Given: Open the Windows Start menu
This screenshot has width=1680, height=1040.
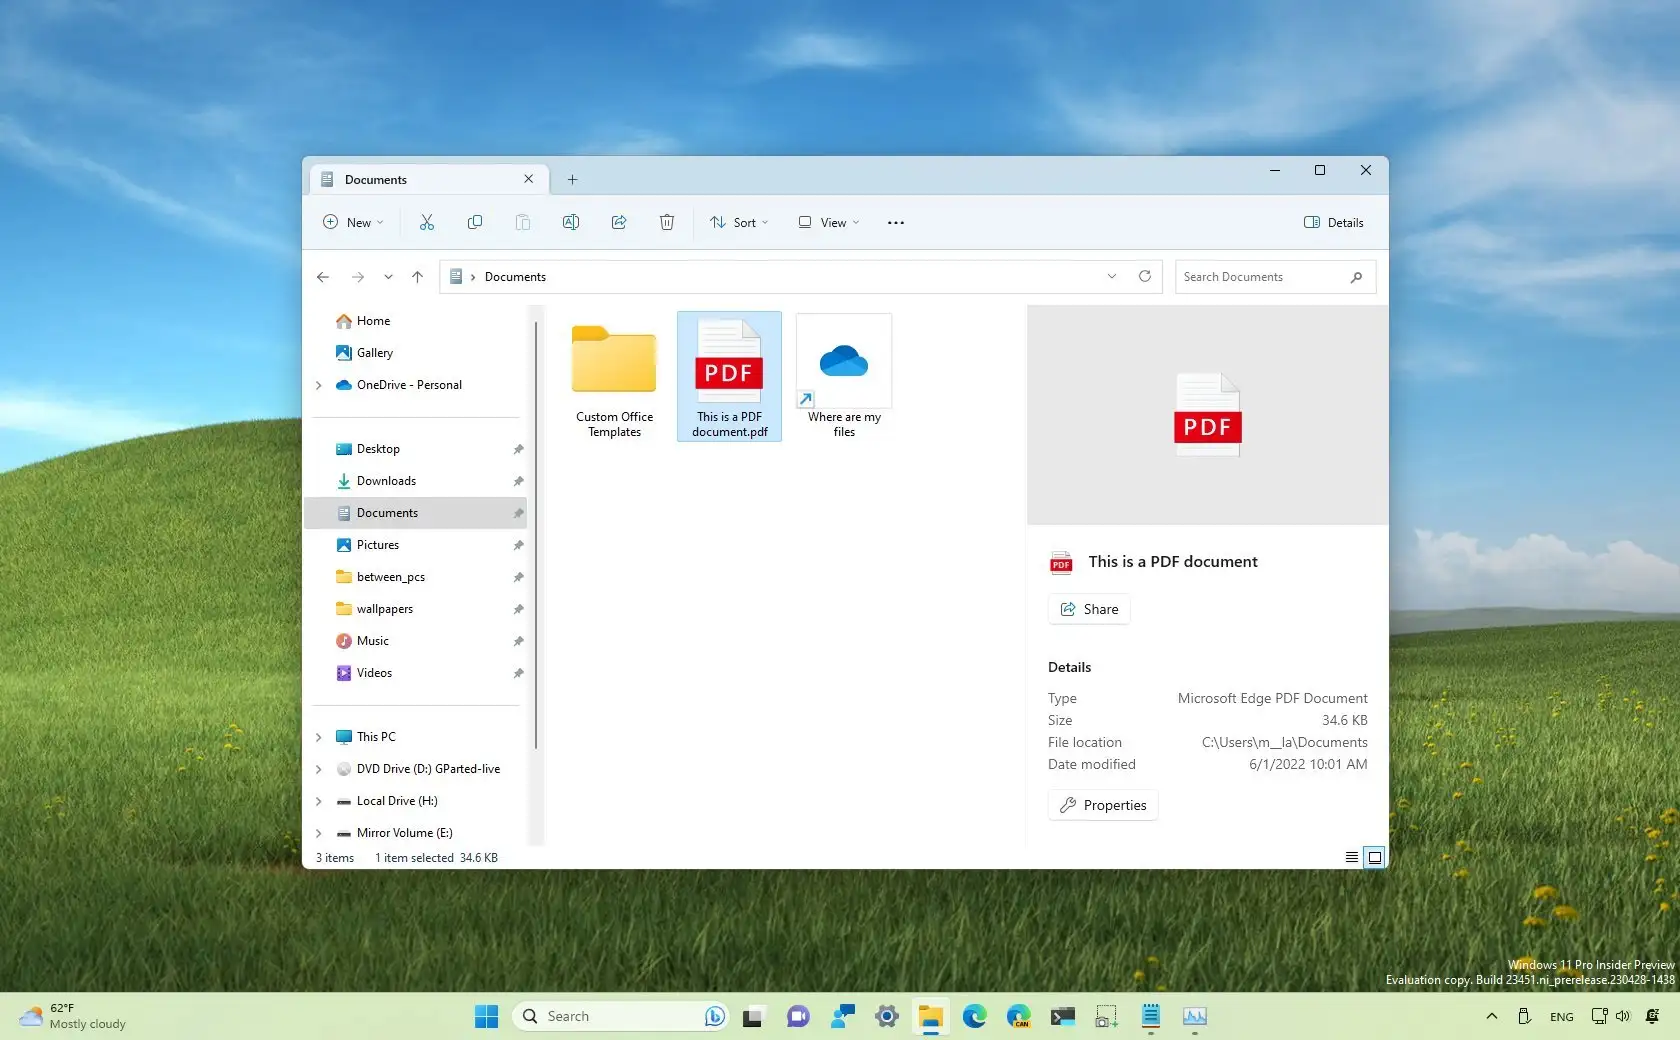Looking at the screenshot, I should (x=487, y=1016).
